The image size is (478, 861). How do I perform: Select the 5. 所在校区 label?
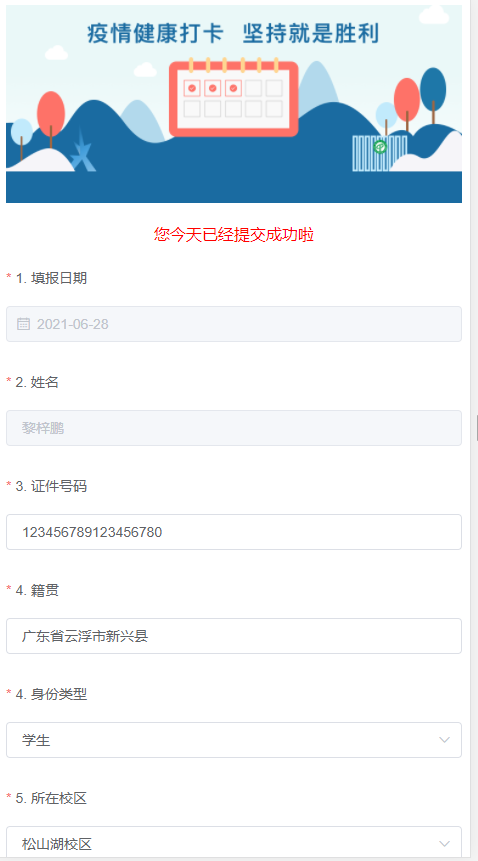coord(51,798)
